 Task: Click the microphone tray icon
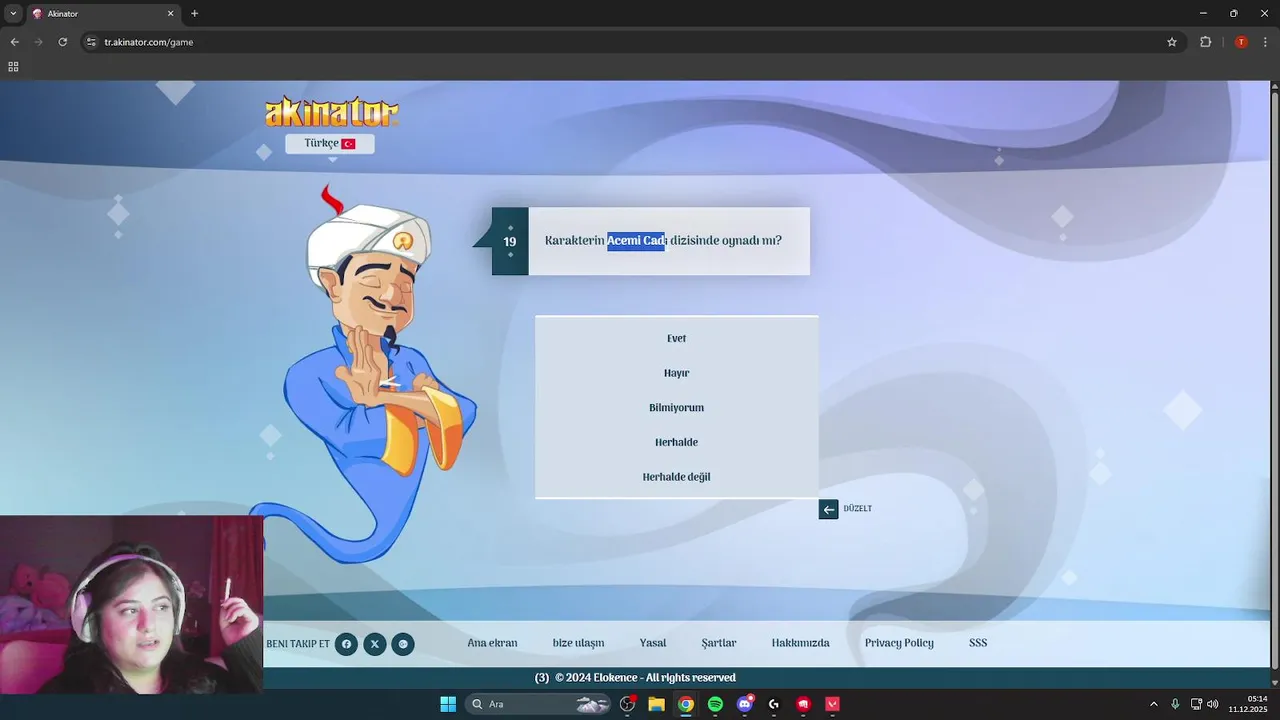[1175, 704]
